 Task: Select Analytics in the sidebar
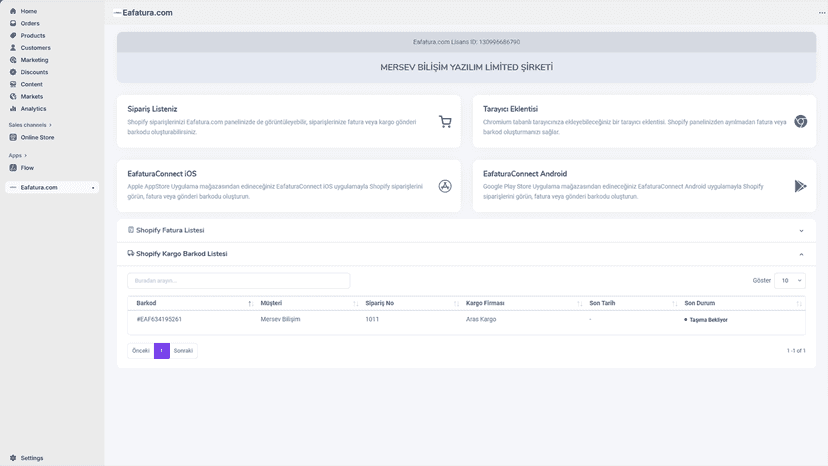pyautogui.click(x=33, y=108)
